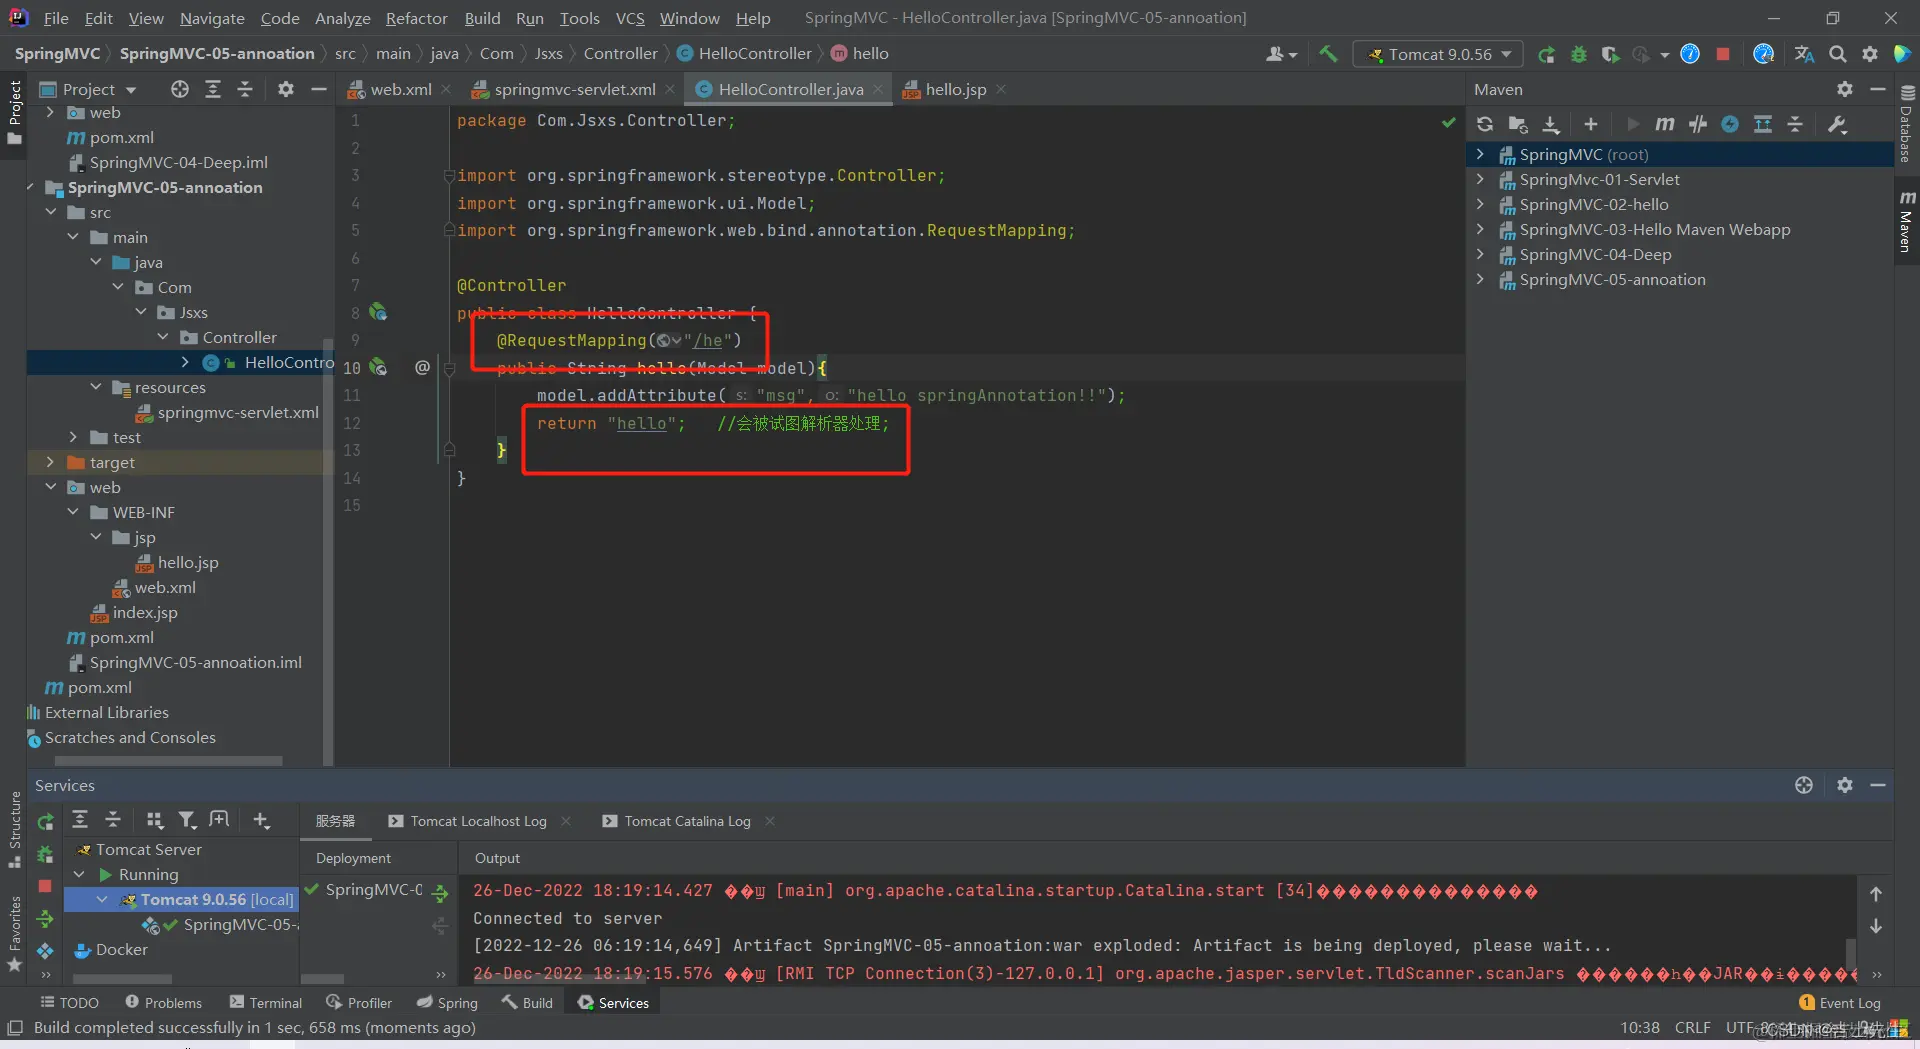The height and width of the screenshot is (1049, 1920).
Task: Build project with hammer icon
Action: point(1328,54)
